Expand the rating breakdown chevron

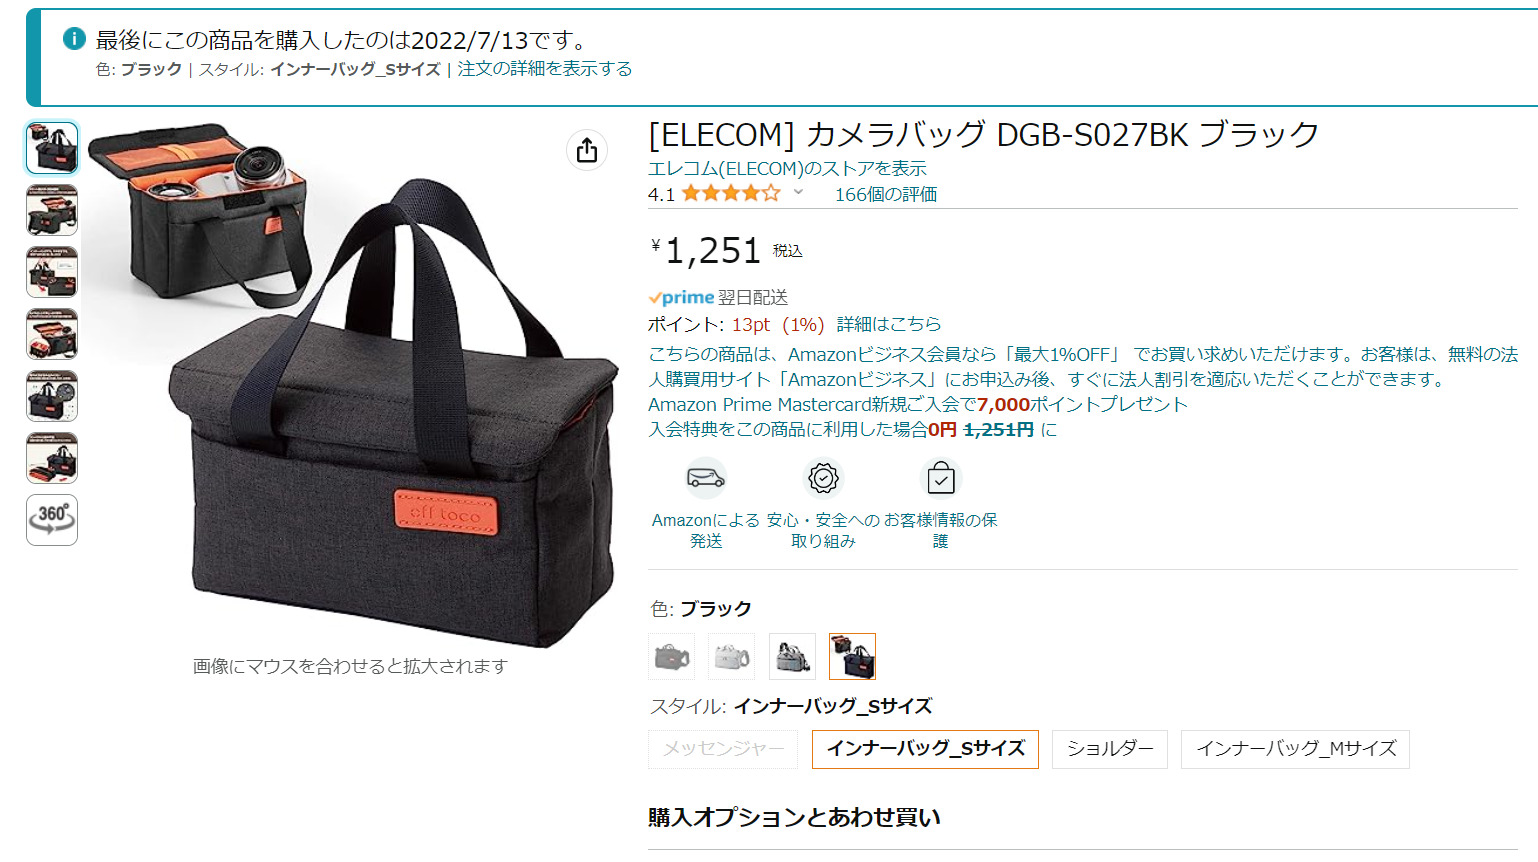pyautogui.click(x=798, y=192)
